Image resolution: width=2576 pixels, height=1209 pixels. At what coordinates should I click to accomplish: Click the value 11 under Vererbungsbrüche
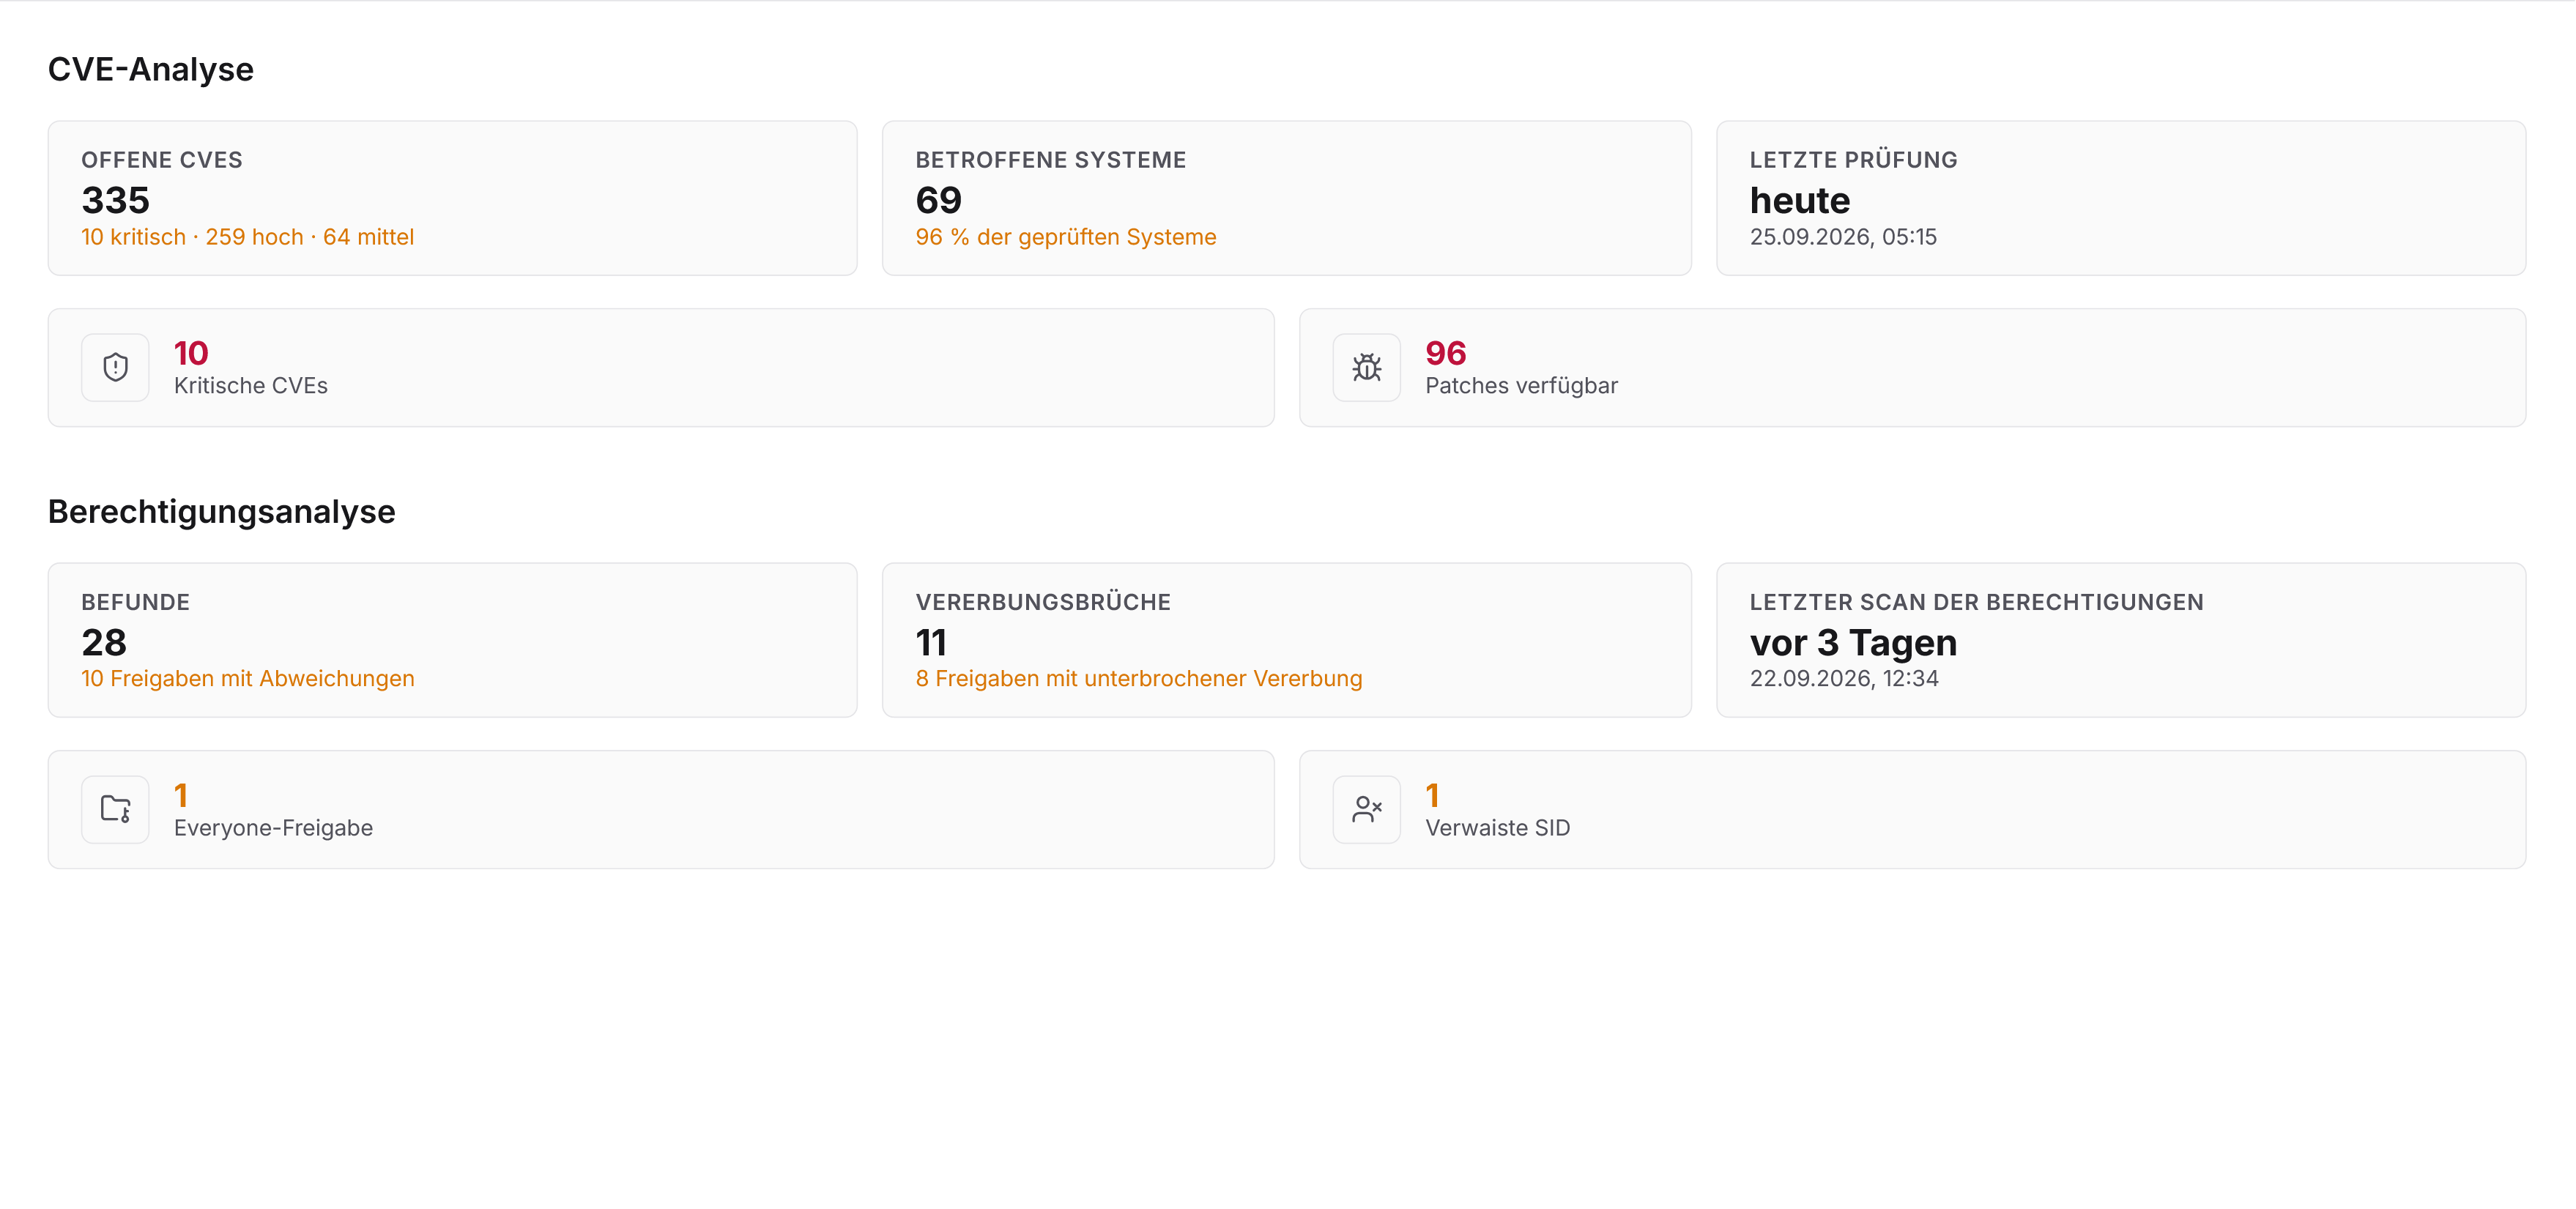click(x=931, y=642)
